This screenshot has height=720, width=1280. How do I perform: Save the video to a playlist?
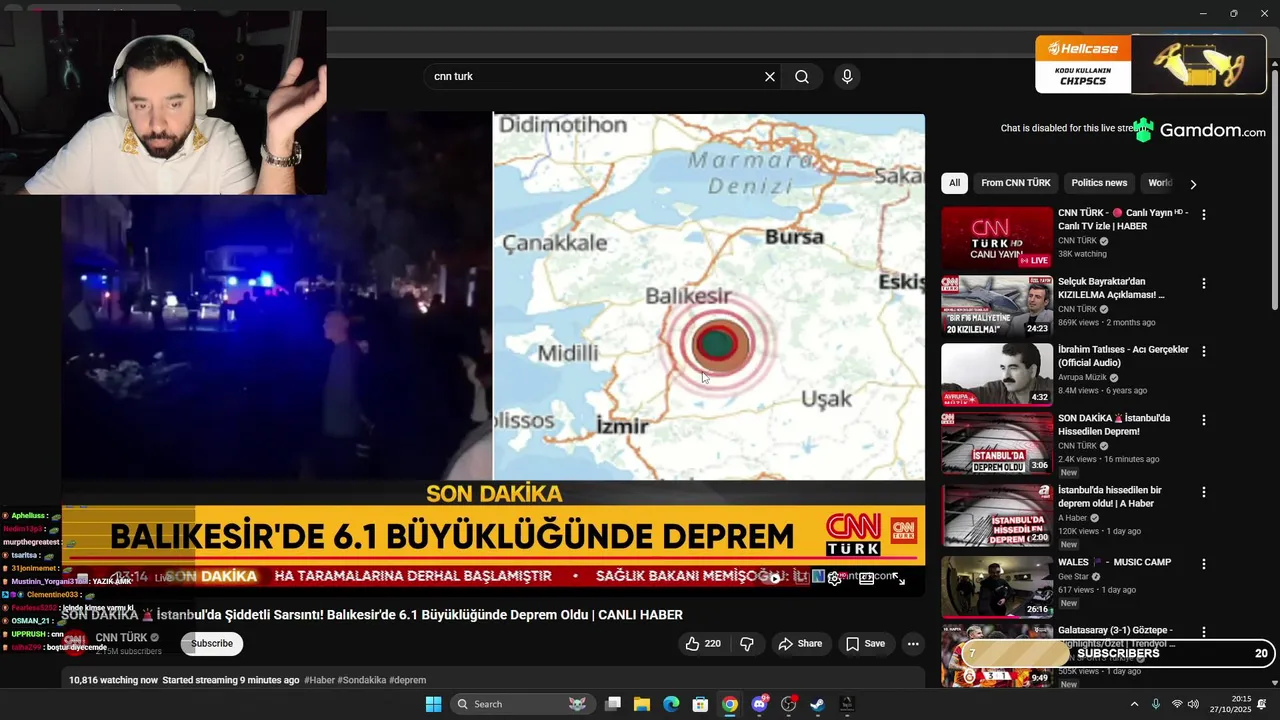coord(866,644)
